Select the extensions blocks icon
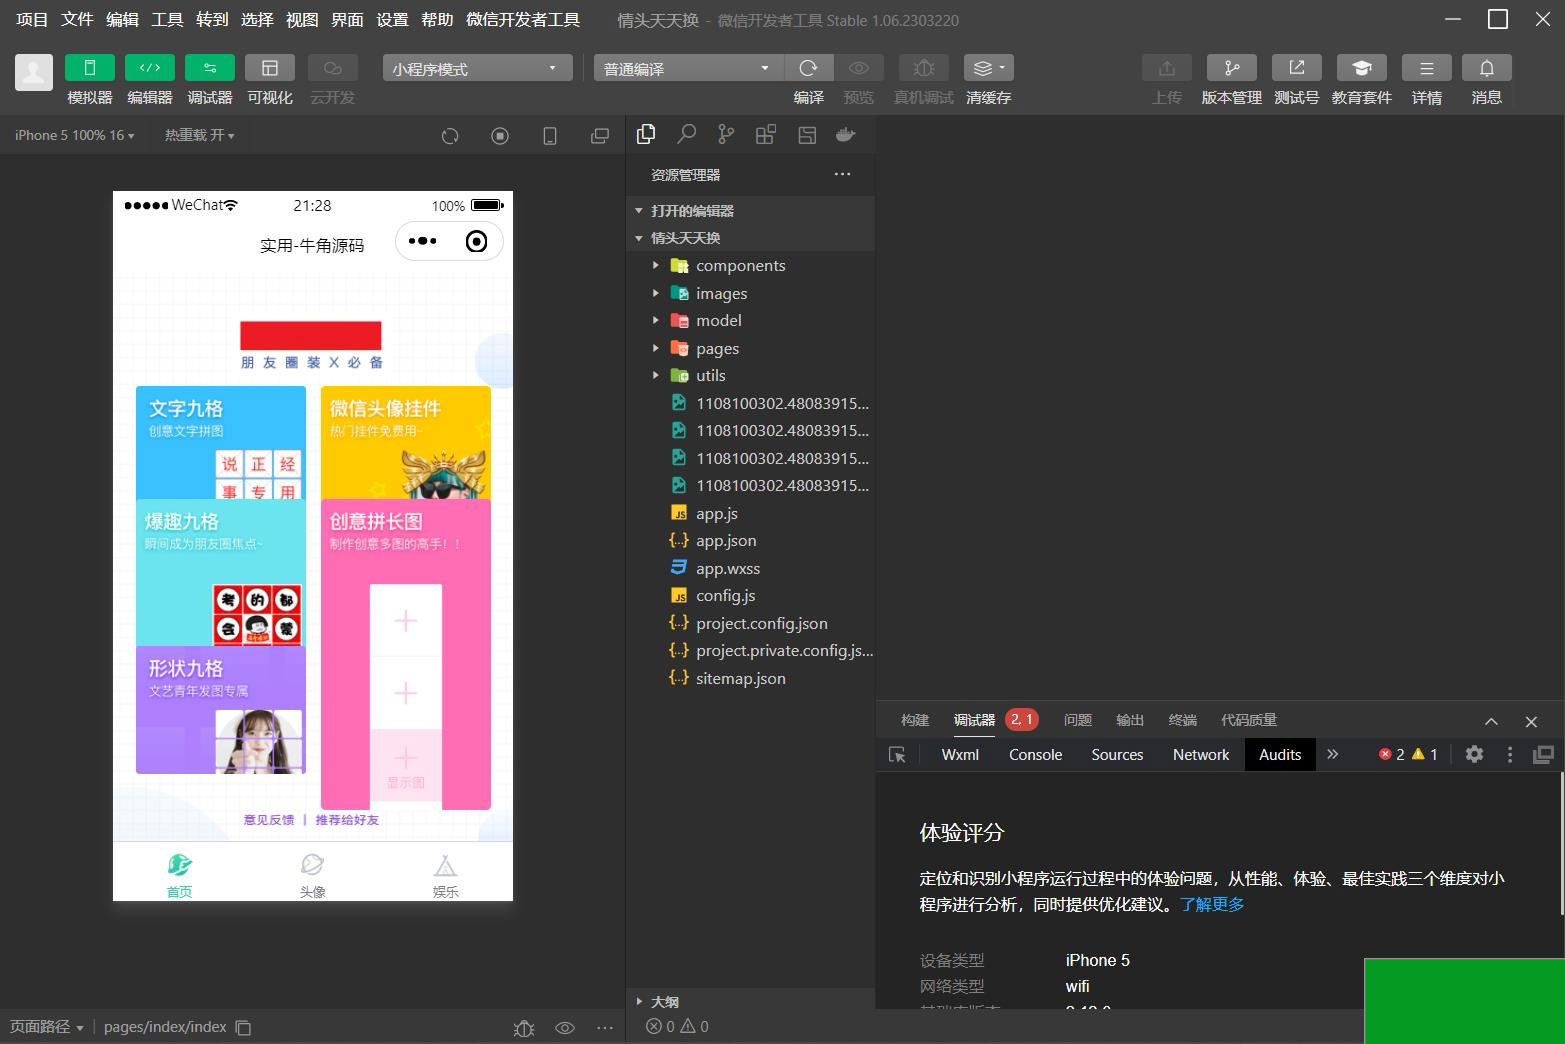Viewport: 1565px width, 1044px height. click(766, 134)
